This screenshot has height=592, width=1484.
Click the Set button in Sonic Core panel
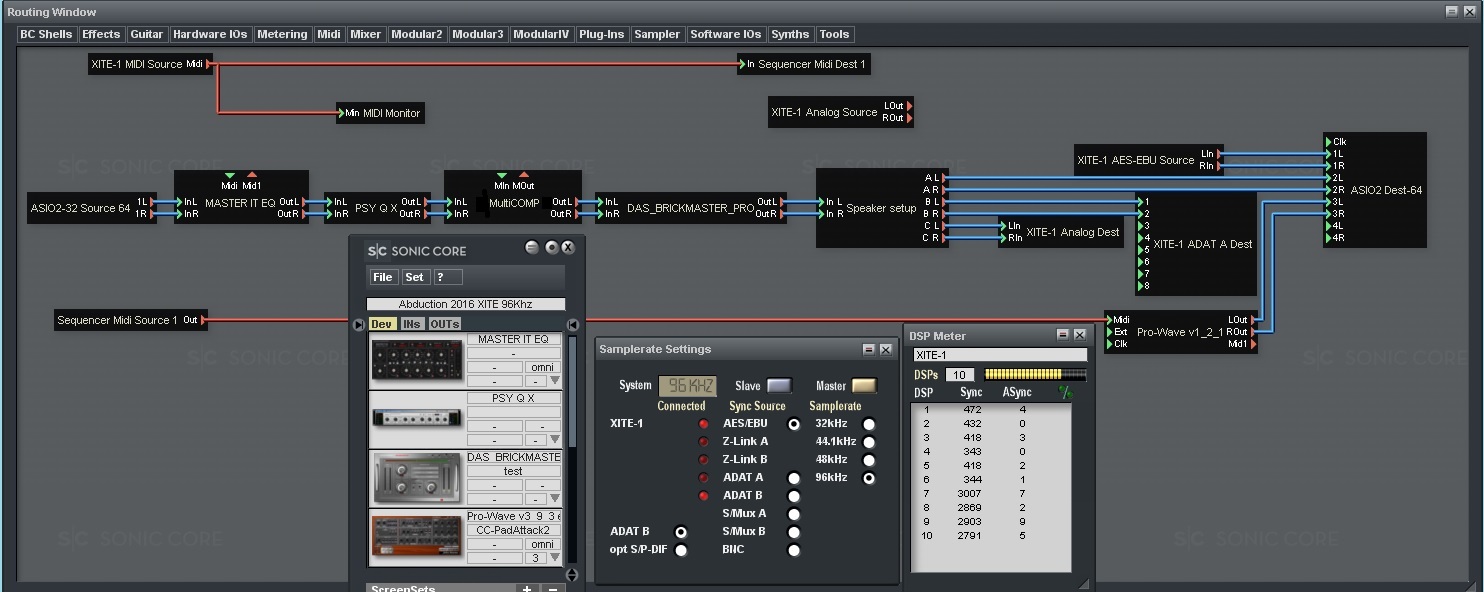coord(415,277)
